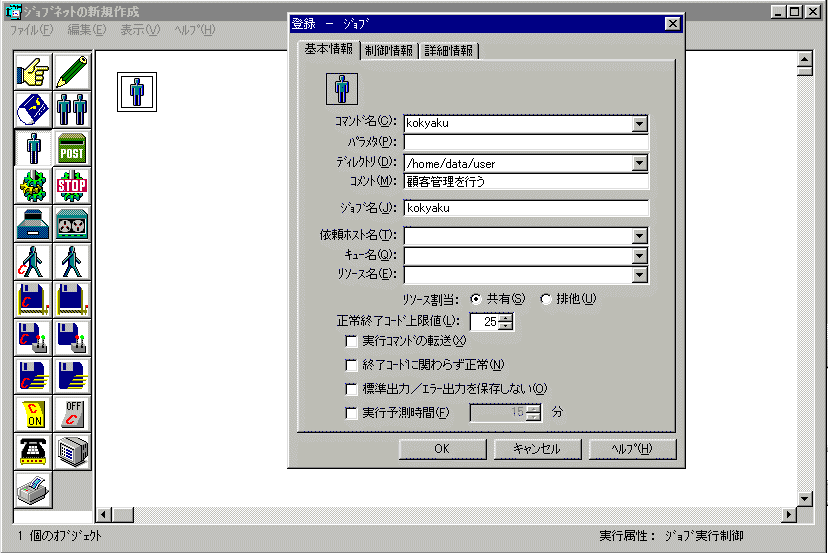Pick the tape reel recorder icon
Screen dimensions: 828x553
coord(72,224)
